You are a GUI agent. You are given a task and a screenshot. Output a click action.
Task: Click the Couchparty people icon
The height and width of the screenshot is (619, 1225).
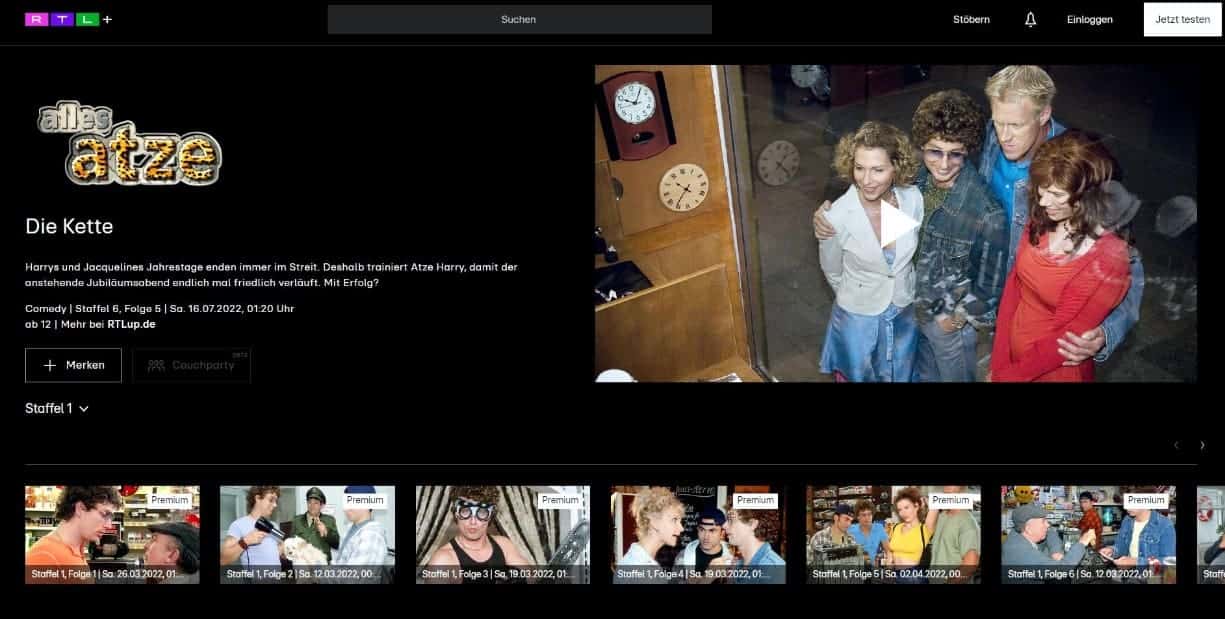[156, 365]
